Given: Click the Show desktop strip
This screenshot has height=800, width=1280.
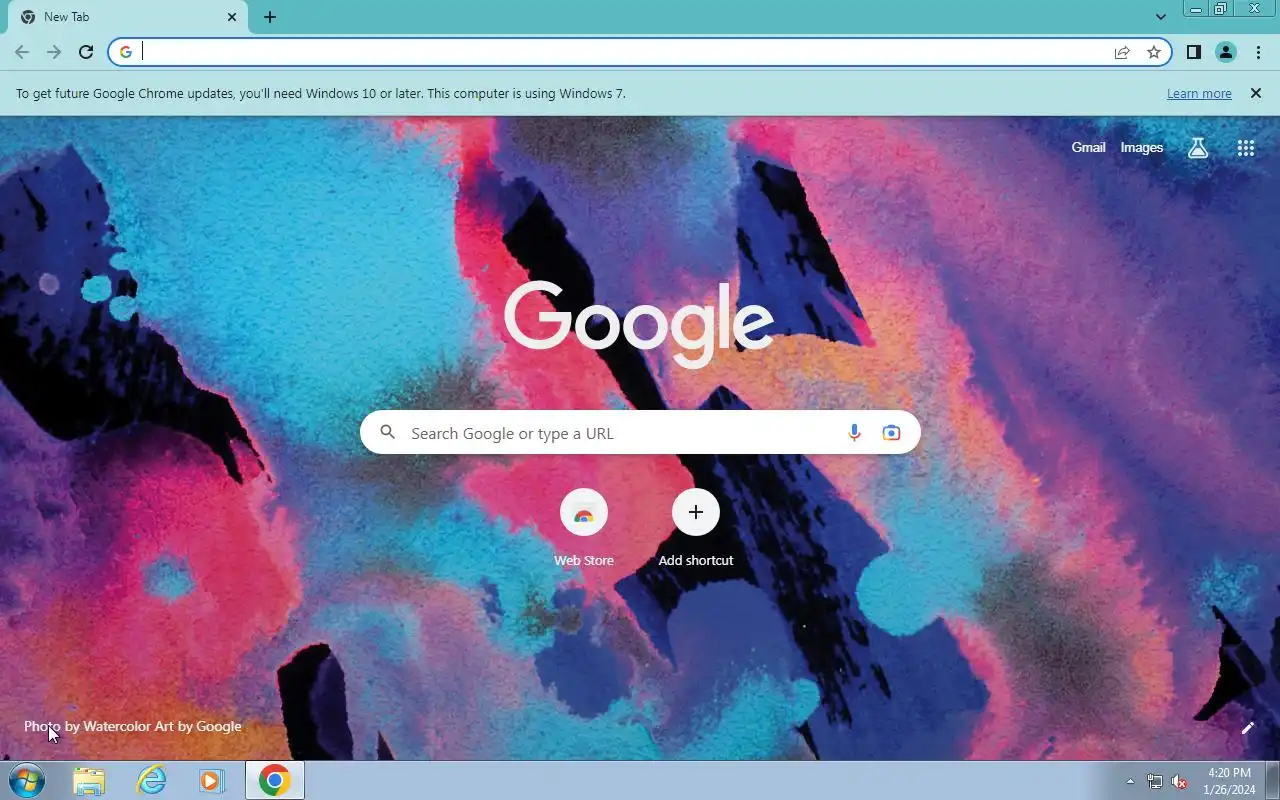Looking at the screenshot, I should pyautogui.click(x=1273, y=780).
